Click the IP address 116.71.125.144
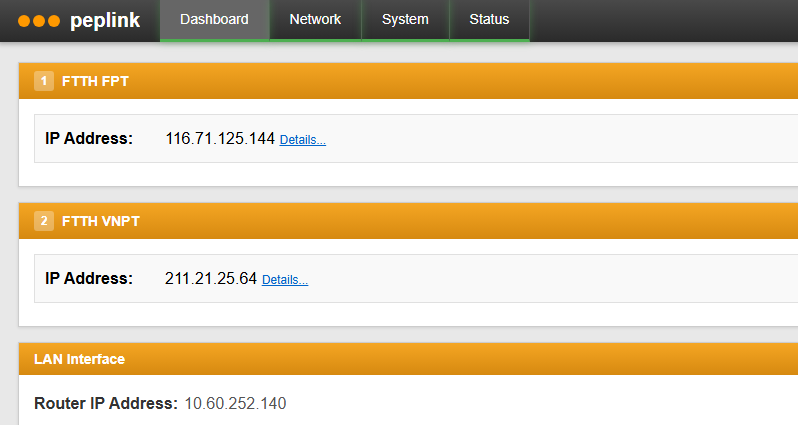 pyautogui.click(x=220, y=139)
